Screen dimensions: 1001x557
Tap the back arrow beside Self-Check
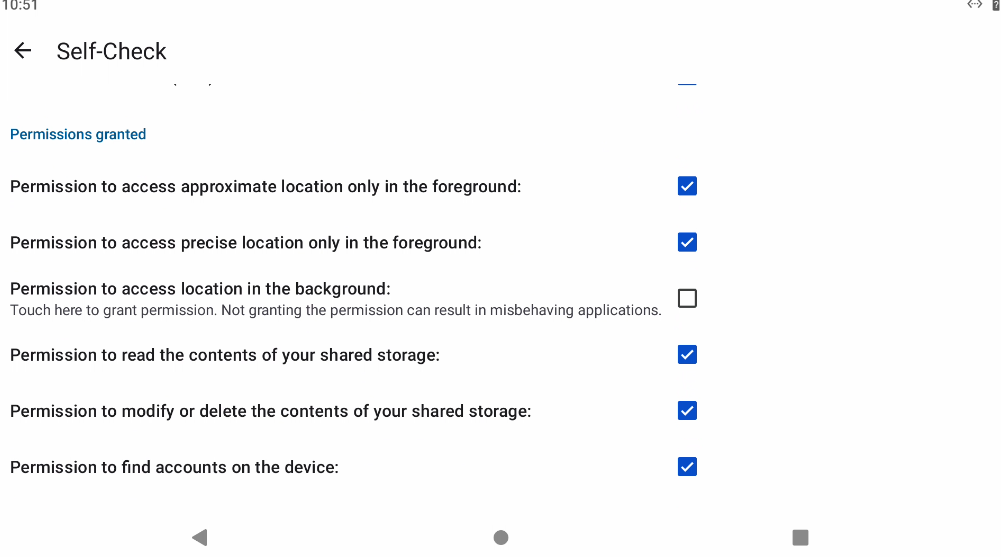coord(22,51)
